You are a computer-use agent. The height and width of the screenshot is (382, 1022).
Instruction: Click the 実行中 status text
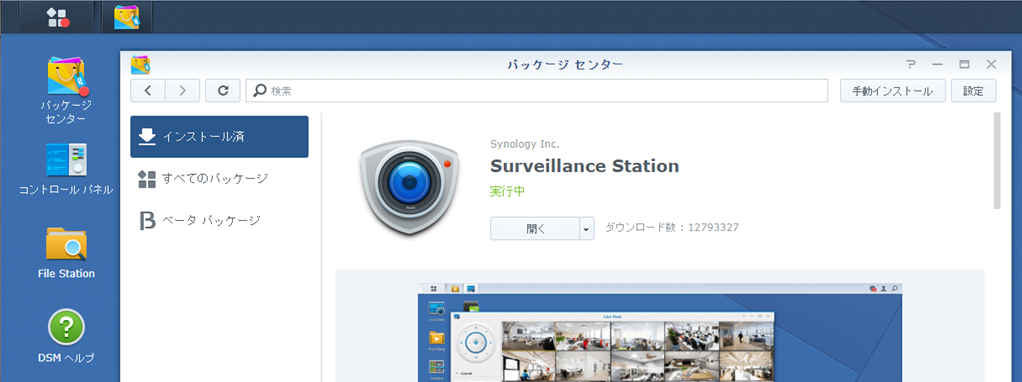pyautogui.click(x=507, y=192)
